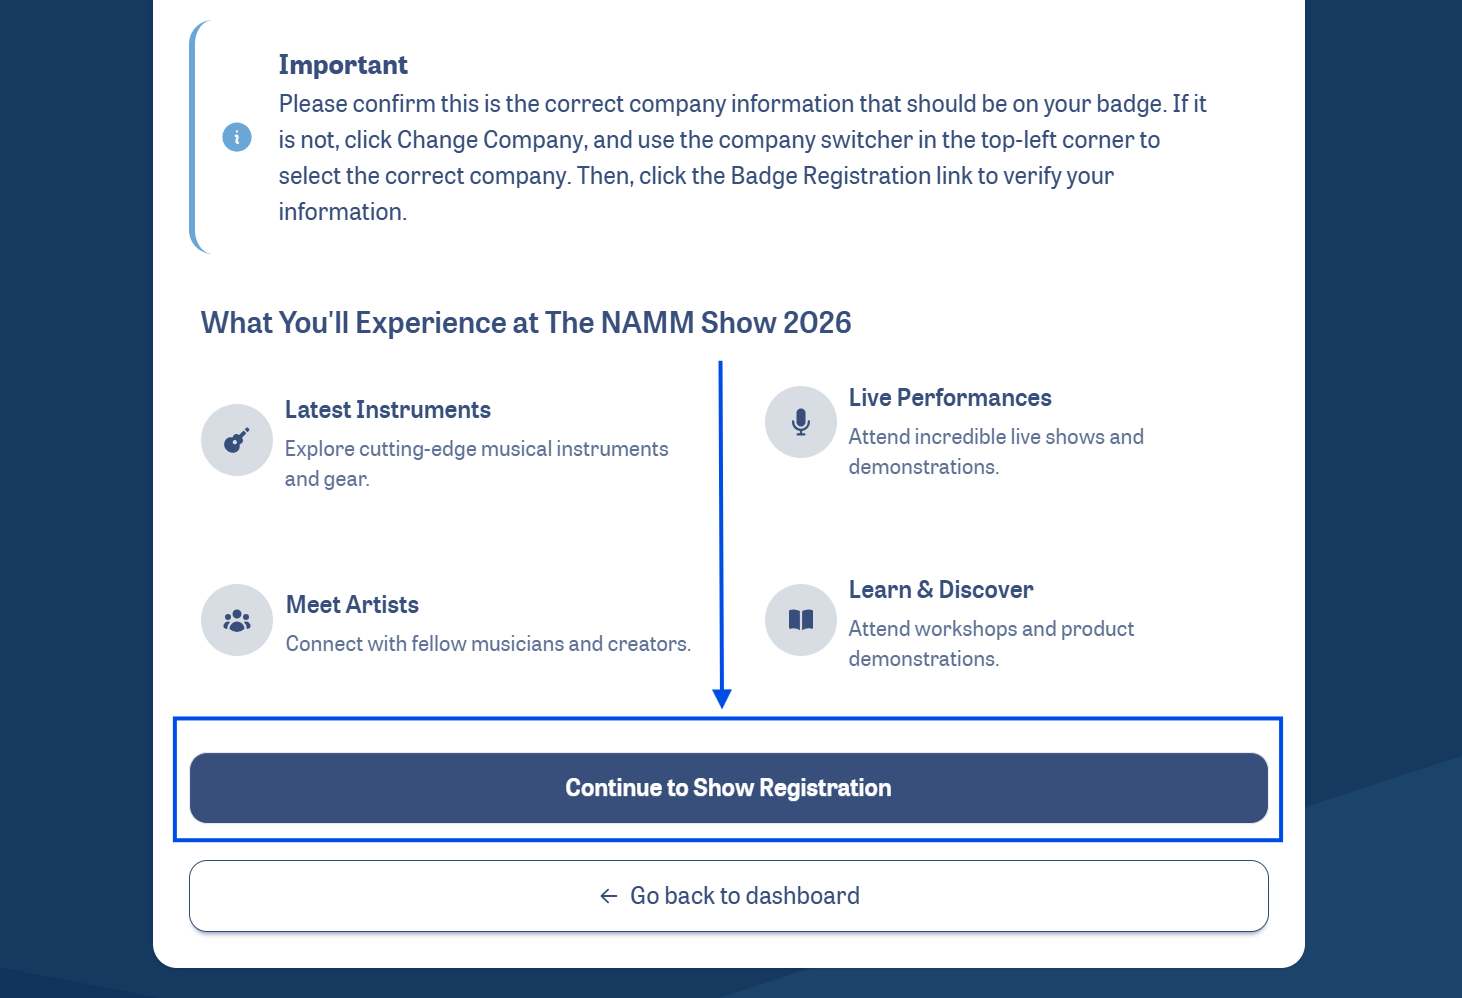The width and height of the screenshot is (1462, 998).
Task: Click the Latest Instruments heading
Action: 388,410
